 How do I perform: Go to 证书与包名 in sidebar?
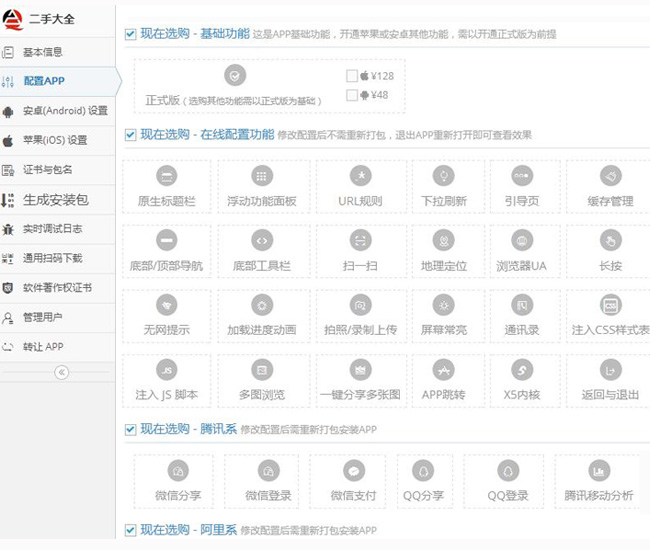(x=58, y=170)
